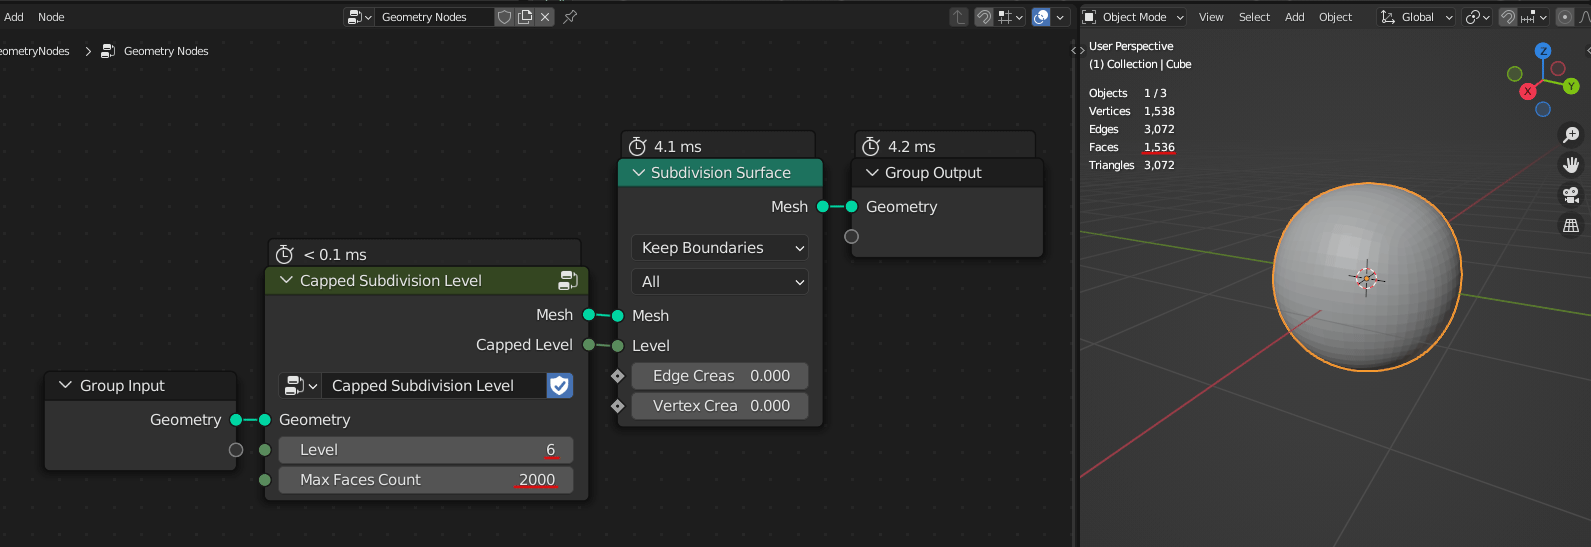1591x547 pixels.
Task: Toggle proportional editing in viewport
Action: point(1565,17)
